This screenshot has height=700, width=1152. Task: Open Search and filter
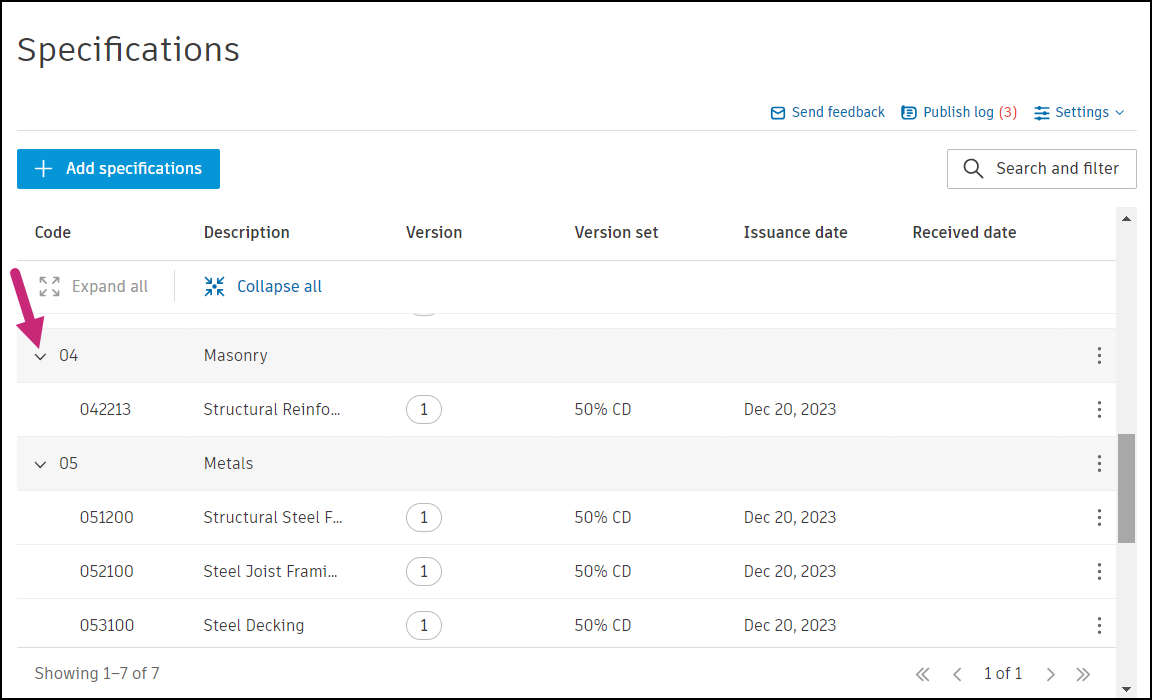[1041, 169]
